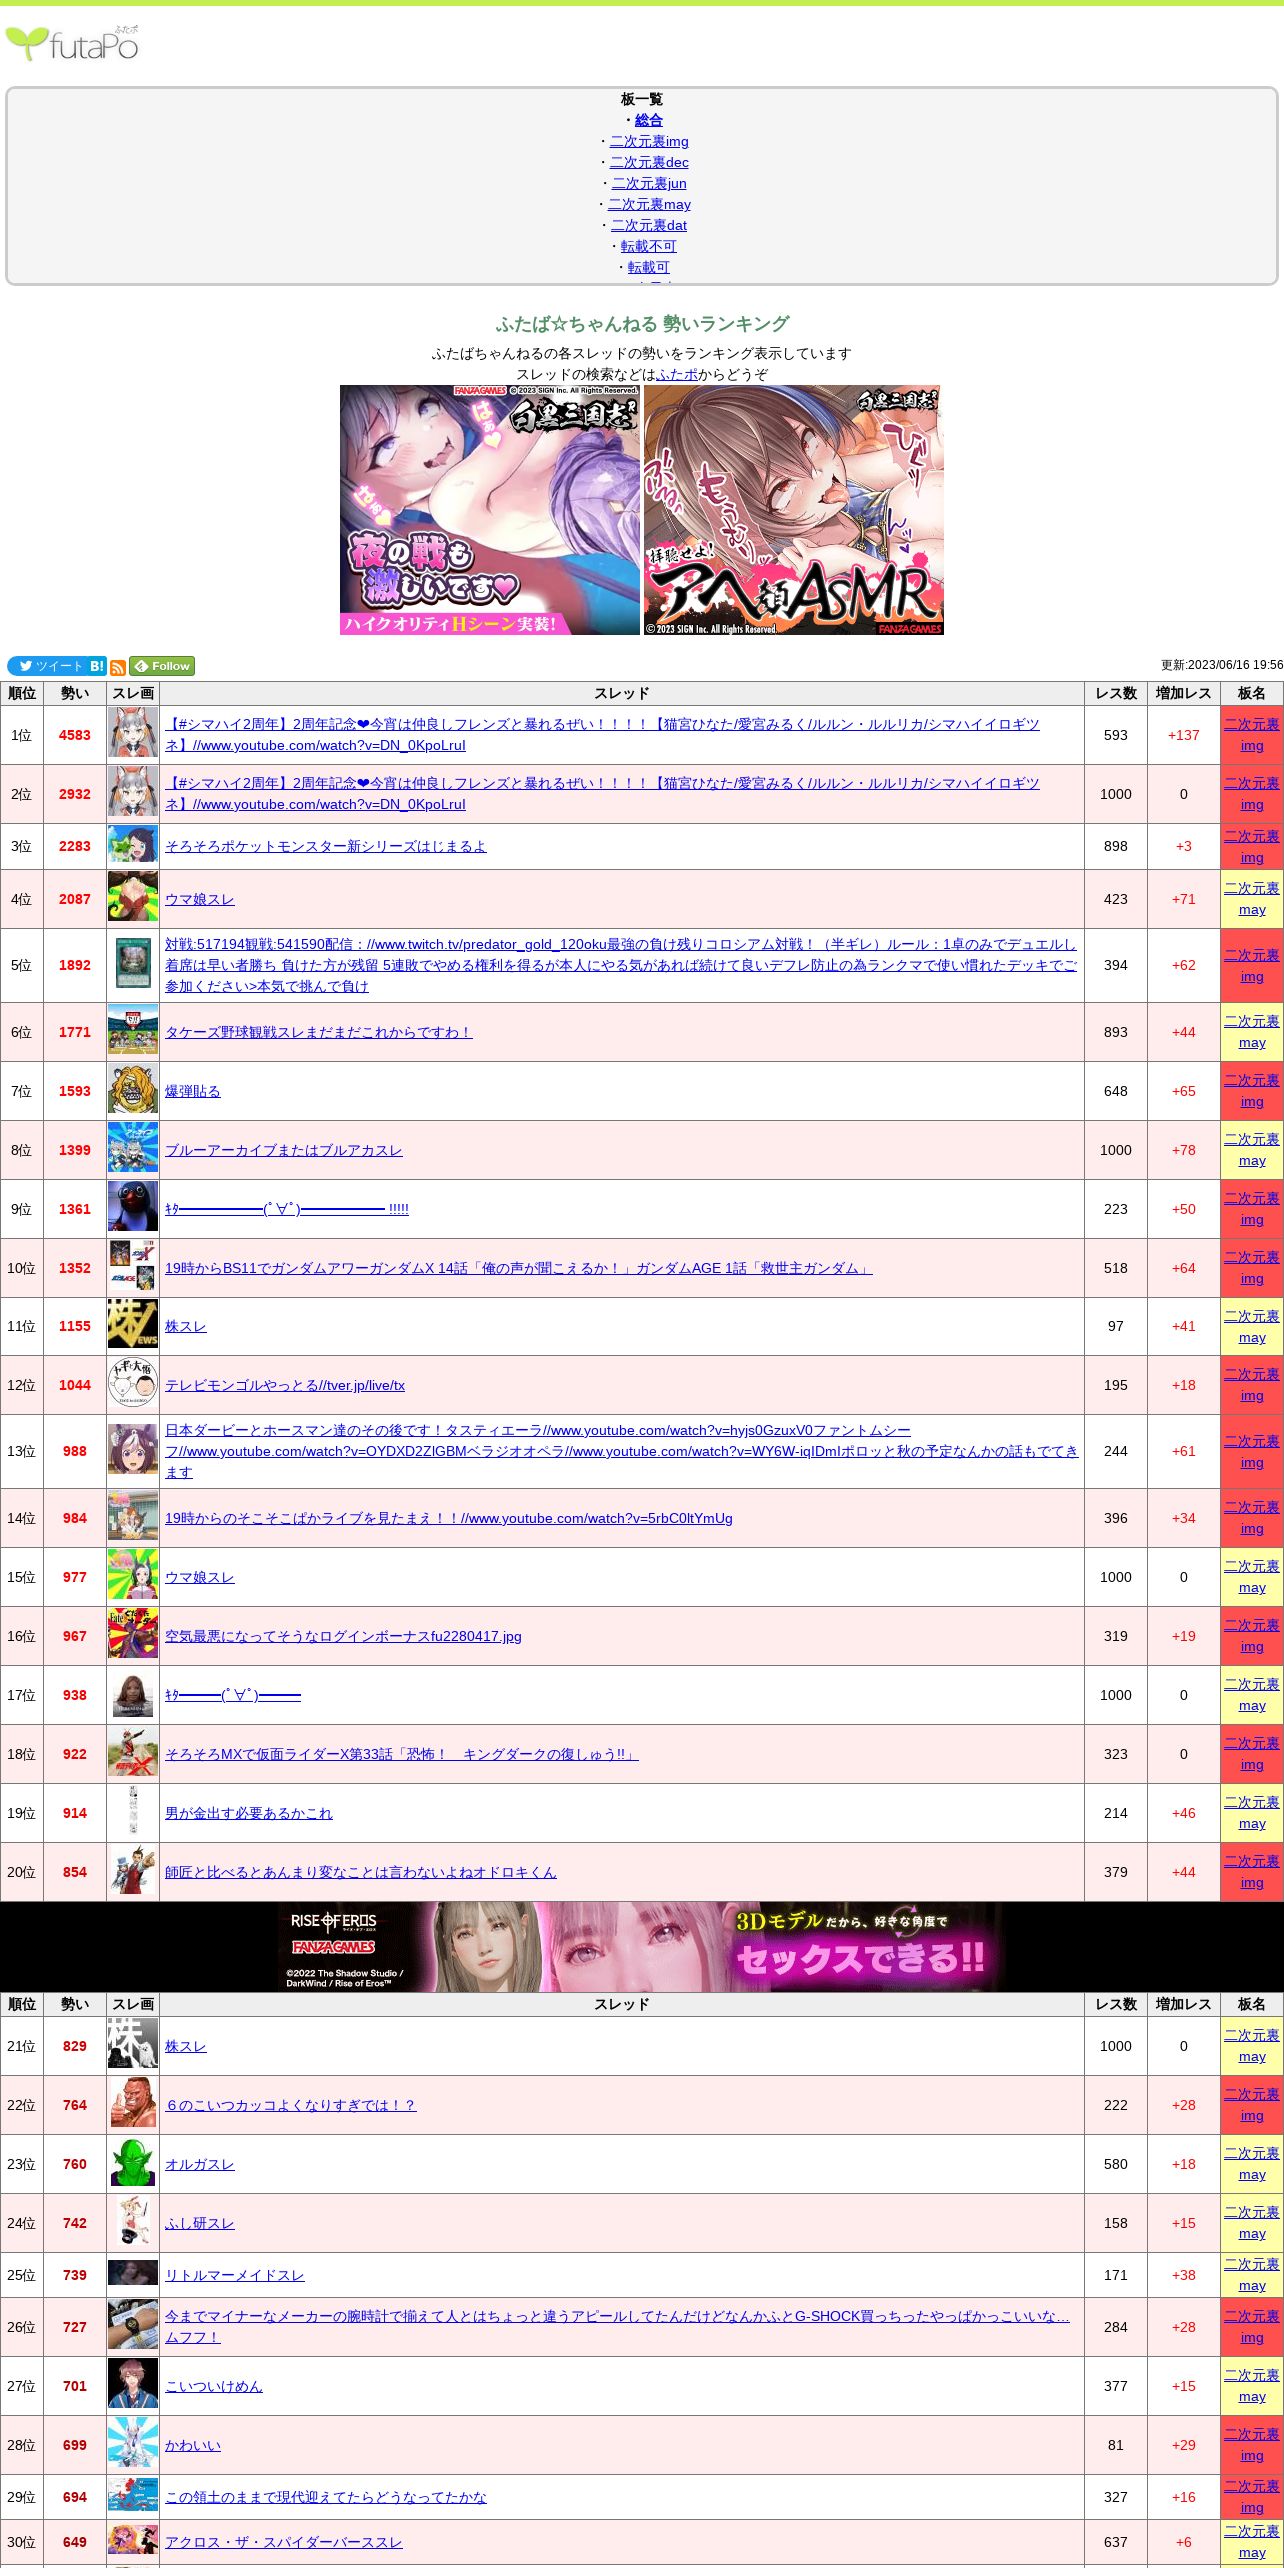Viewport: 1284px width, 2568px height.
Task: Follow the ふたポ search link
Action: point(677,374)
